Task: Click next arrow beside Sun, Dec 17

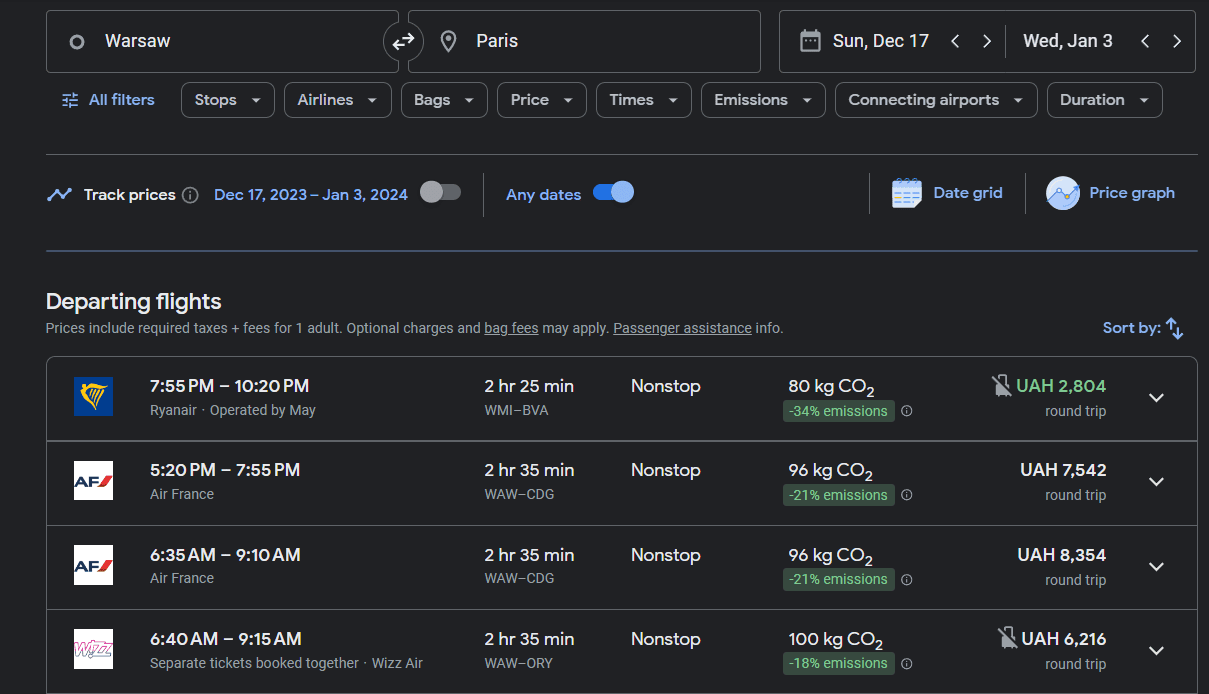Action: click(x=986, y=41)
